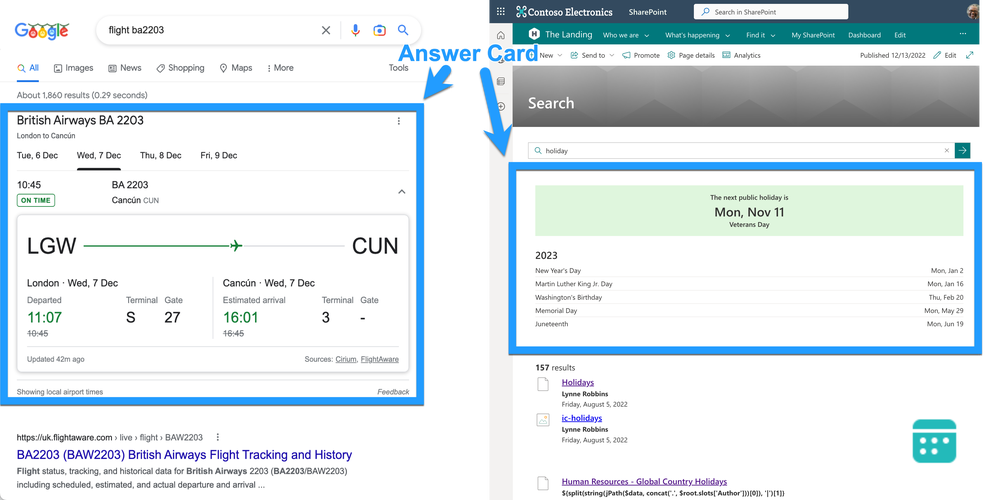Screen dimensions: 990x500
Task: Switch to the Thu, 8 Dec tab
Action: (160, 155)
